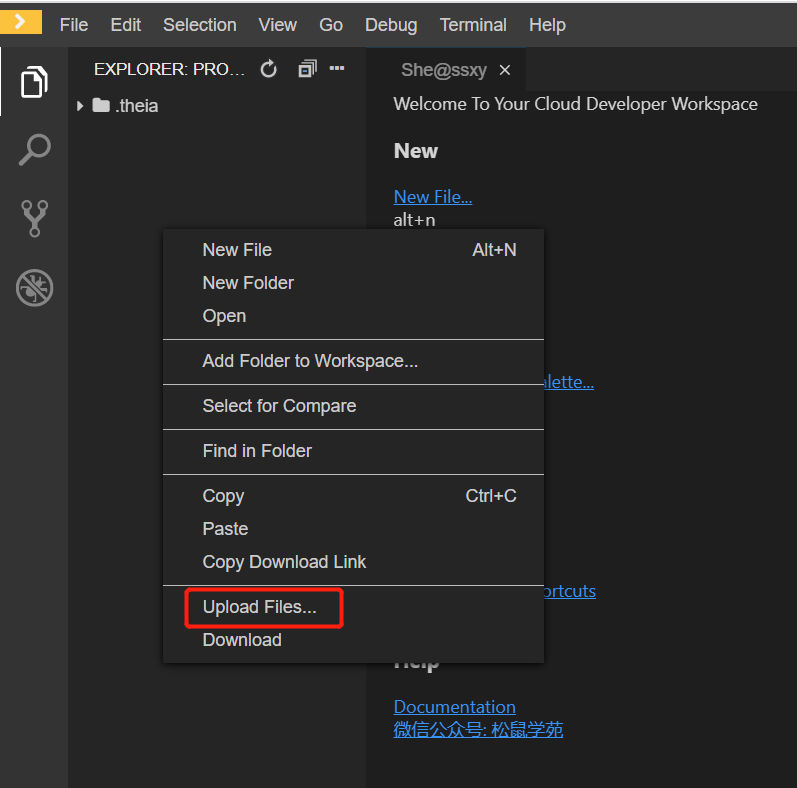Select Open in the context menu

click(353, 316)
